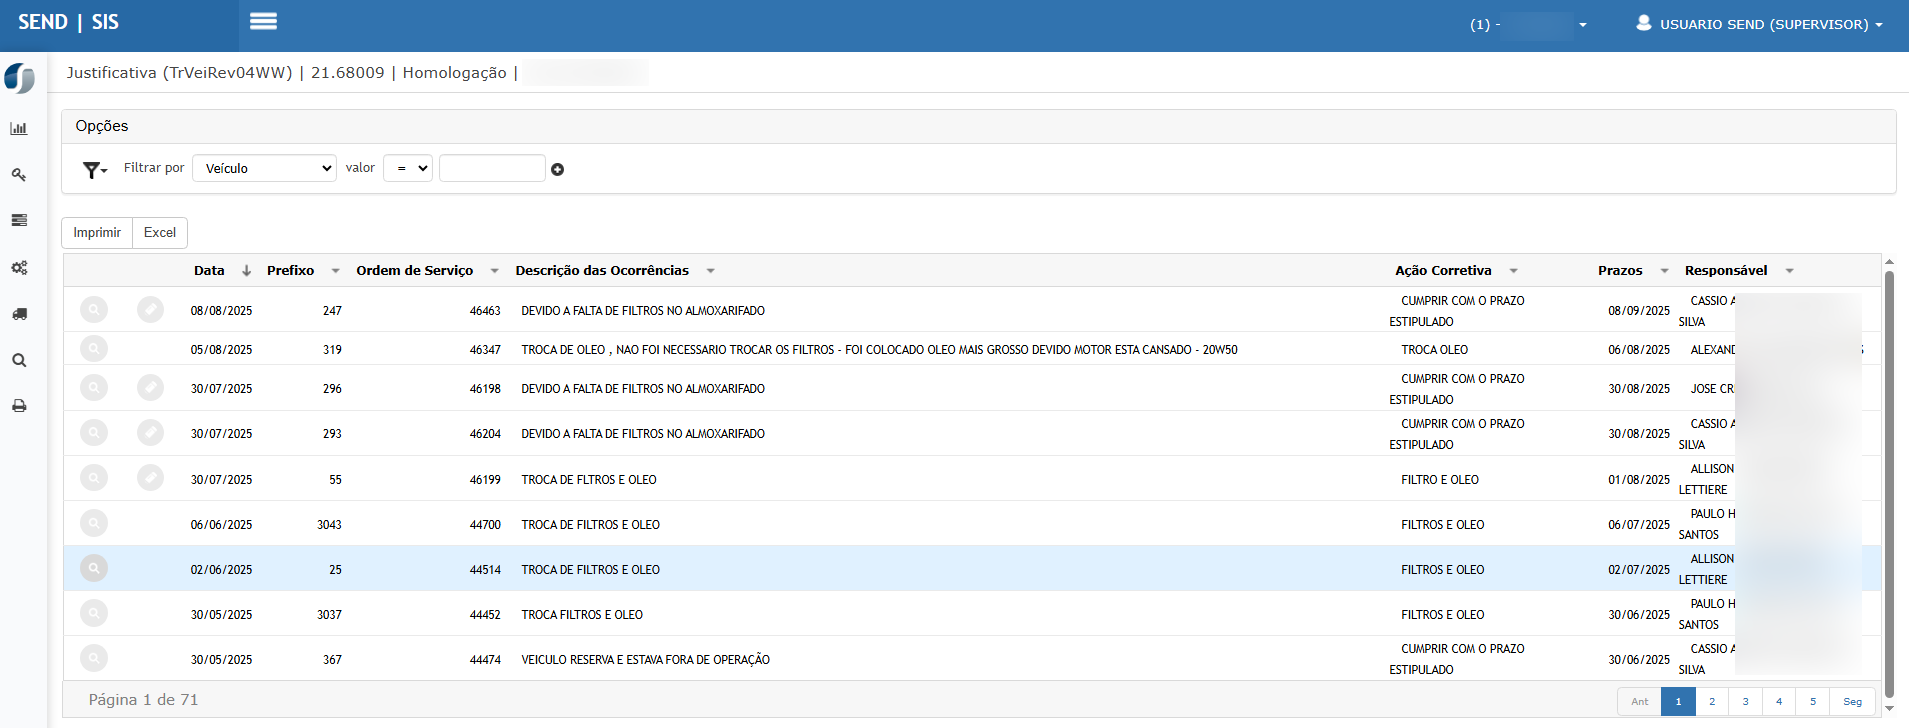Screen dimensions: 1909x728
Task: Expand the USUARIO SEND (SUPERVISOR) user menu
Action: [1759, 24]
